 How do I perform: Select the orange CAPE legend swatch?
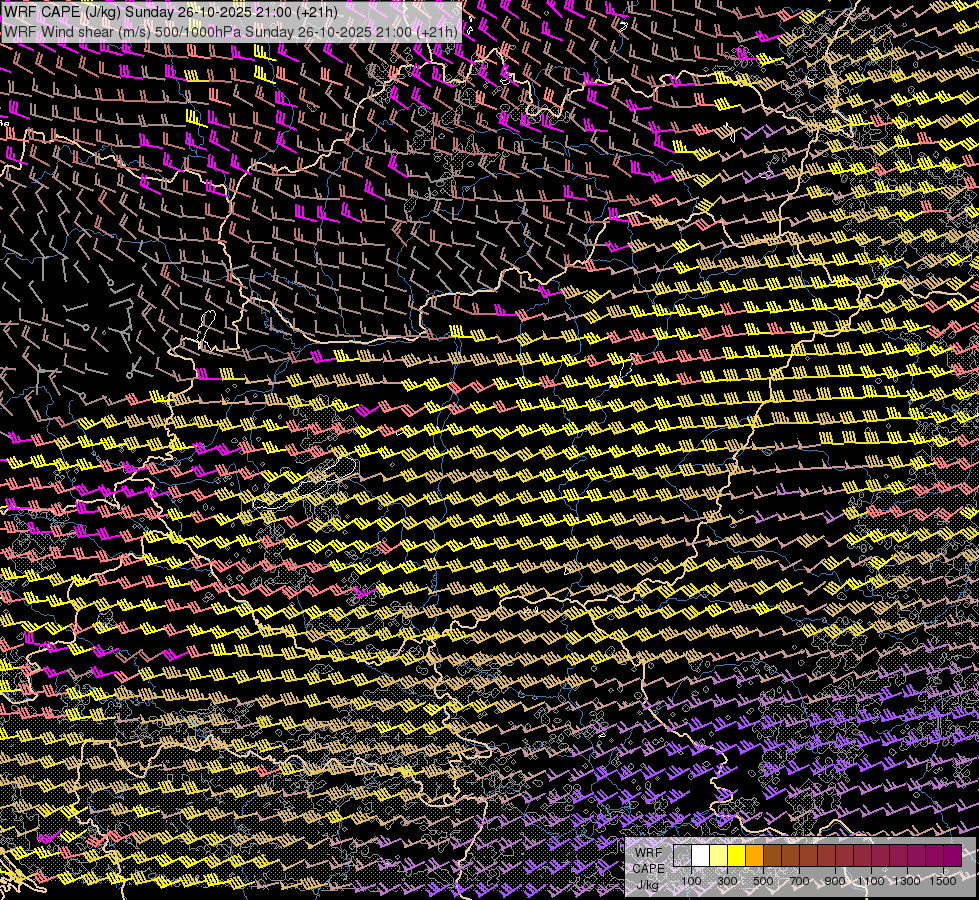pyautogui.click(x=755, y=856)
